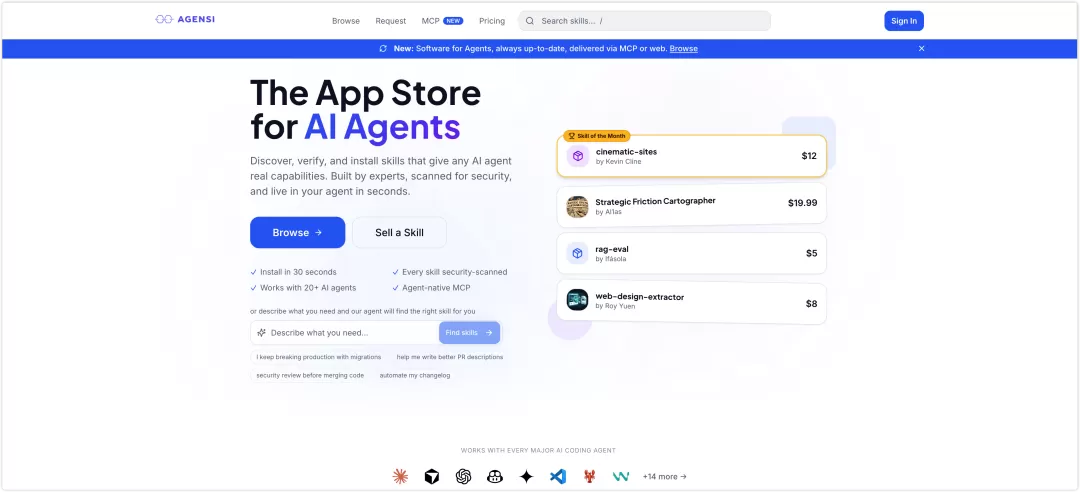Click the Find skills button
Image resolution: width=1080 pixels, height=492 pixels.
point(469,333)
